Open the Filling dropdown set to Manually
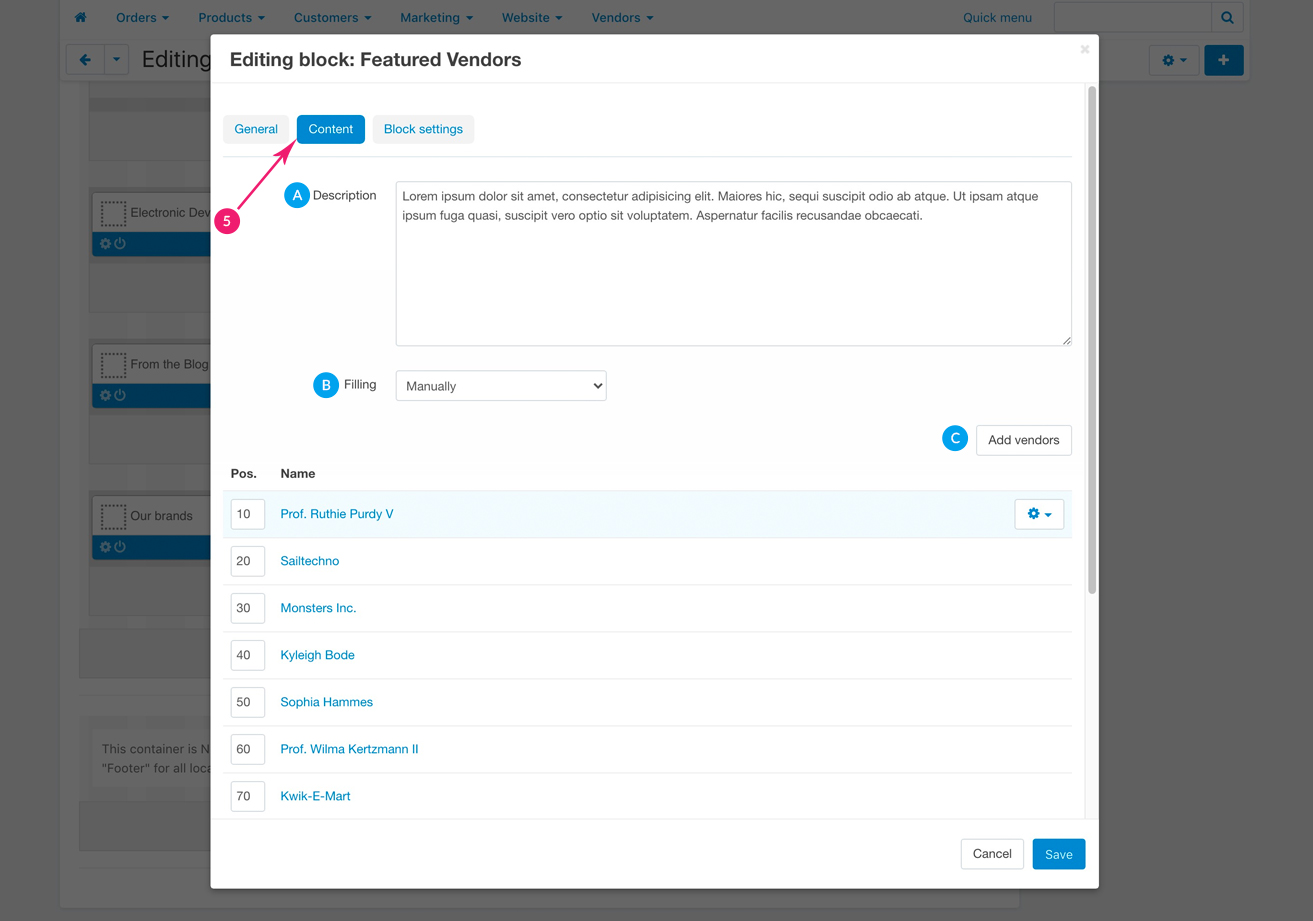The width and height of the screenshot is (1313, 921). (x=501, y=386)
